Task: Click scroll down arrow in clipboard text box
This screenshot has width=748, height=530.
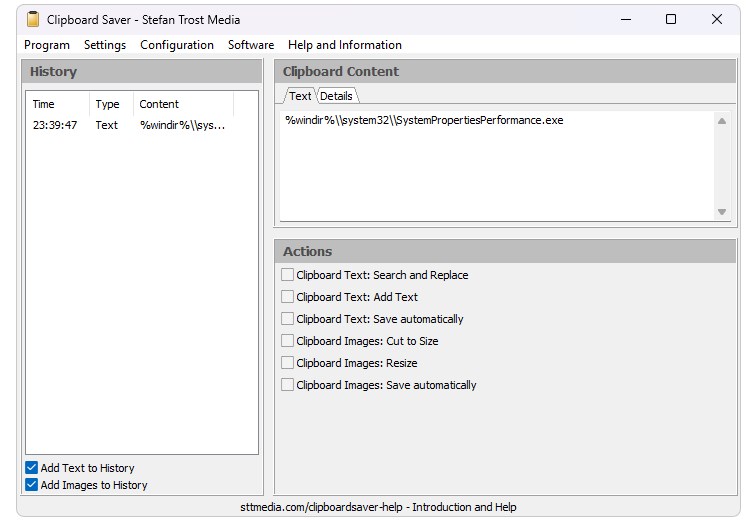Action: (x=722, y=212)
